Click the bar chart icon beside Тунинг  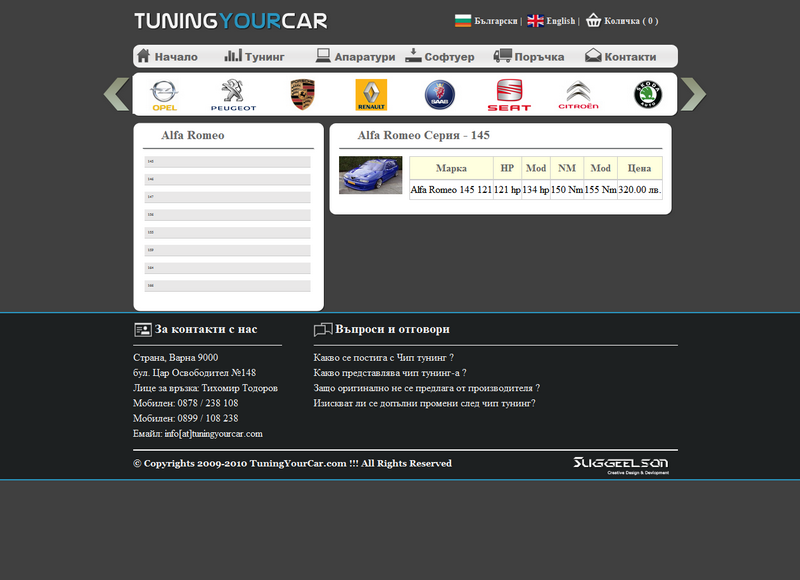click(x=233, y=56)
